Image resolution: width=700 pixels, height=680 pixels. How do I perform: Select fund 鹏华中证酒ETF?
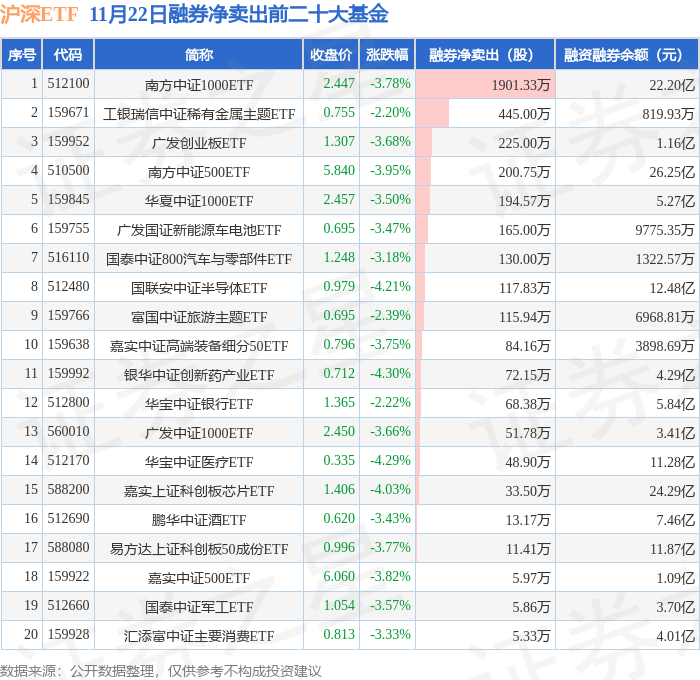[199, 520]
